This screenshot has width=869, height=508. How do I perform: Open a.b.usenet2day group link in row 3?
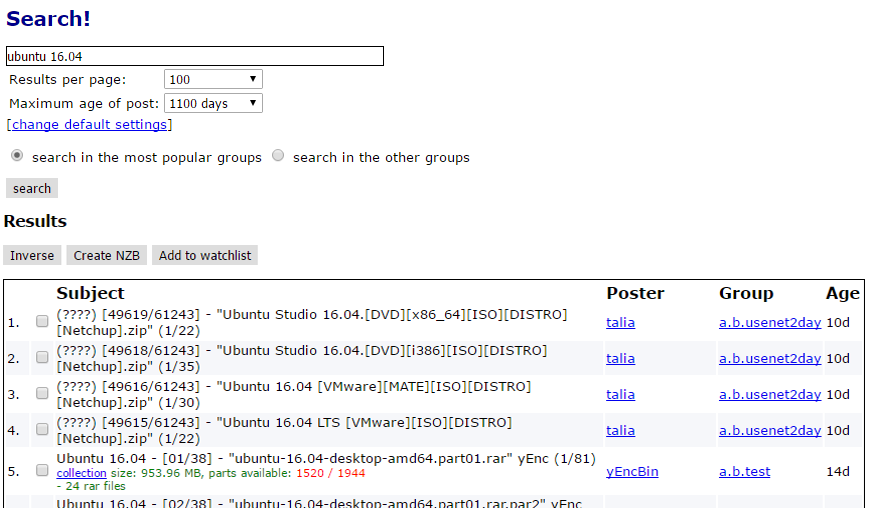pyautogui.click(x=770, y=394)
